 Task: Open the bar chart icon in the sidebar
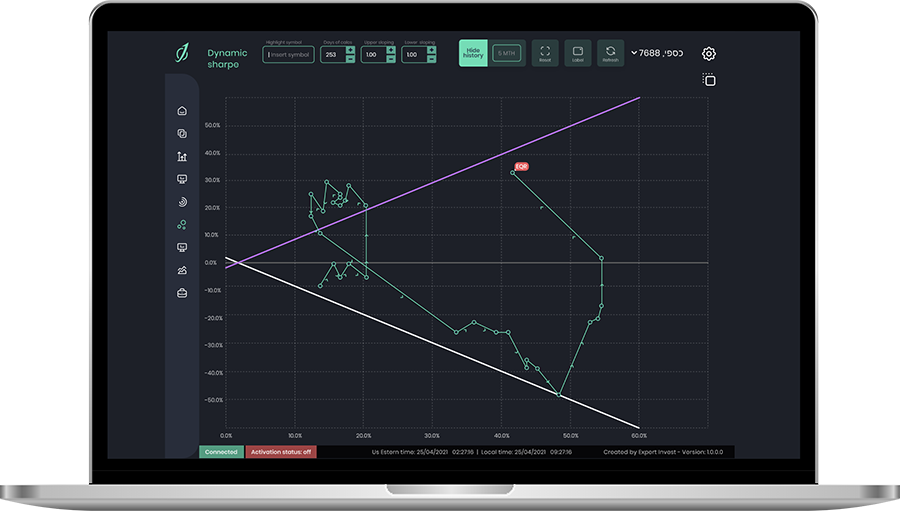(x=182, y=156)
